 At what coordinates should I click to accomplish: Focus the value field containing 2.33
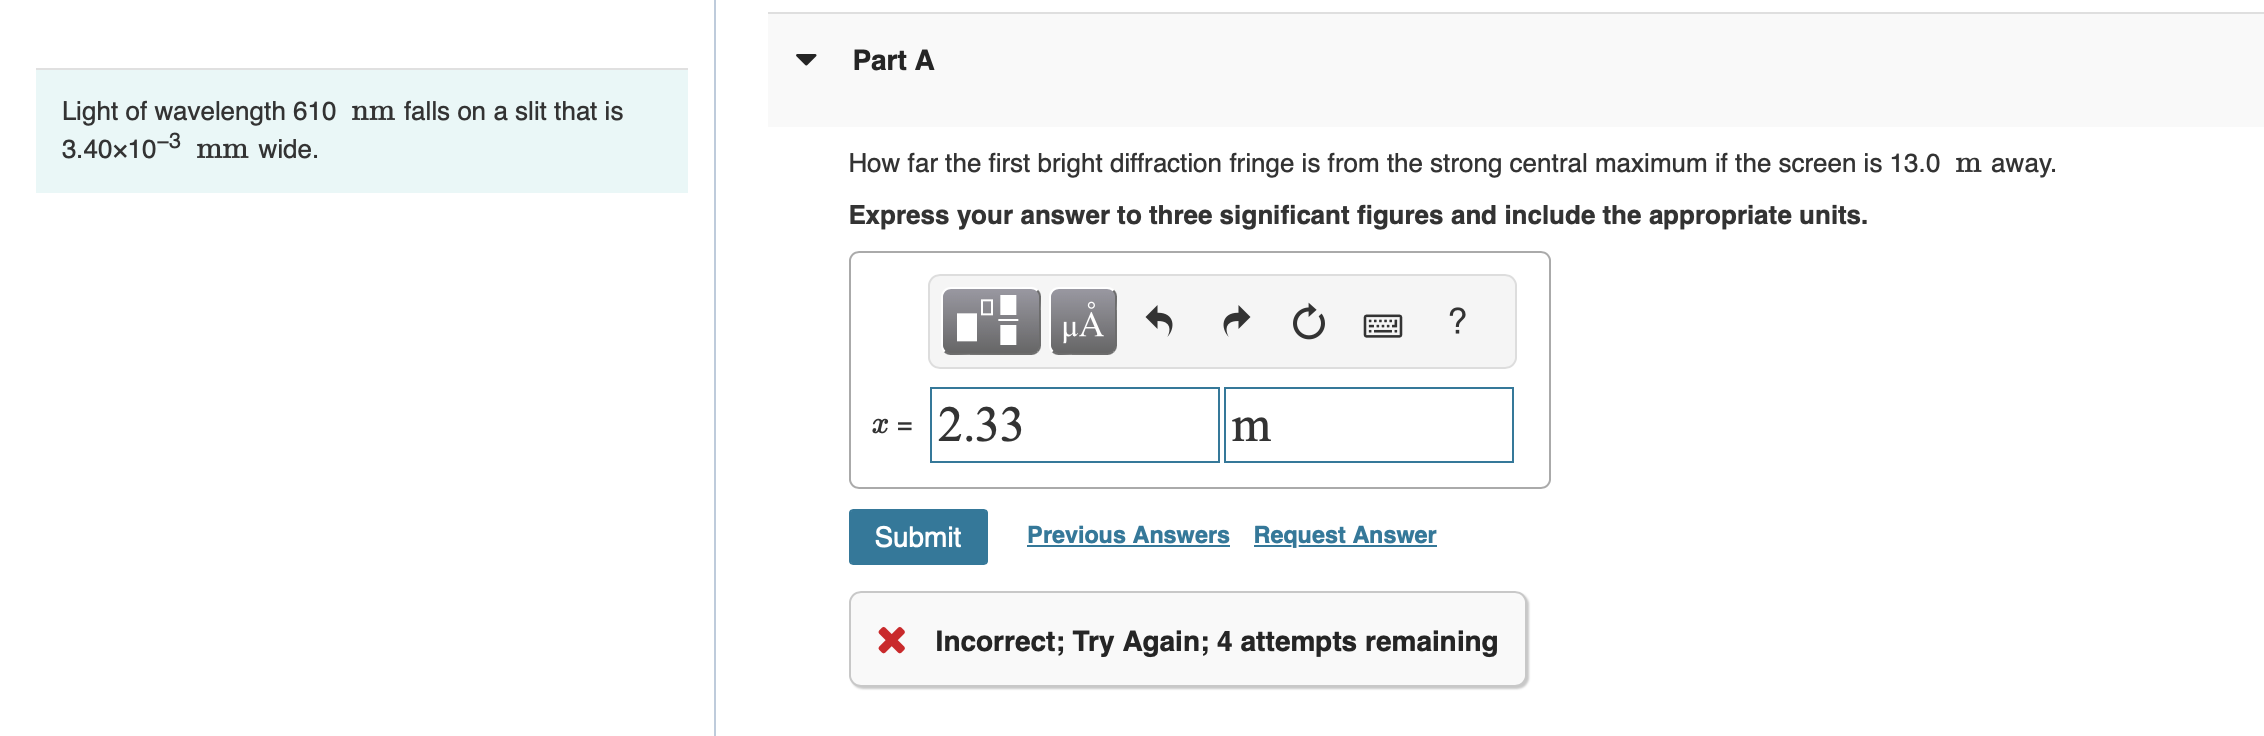(x=1074, y=425)
